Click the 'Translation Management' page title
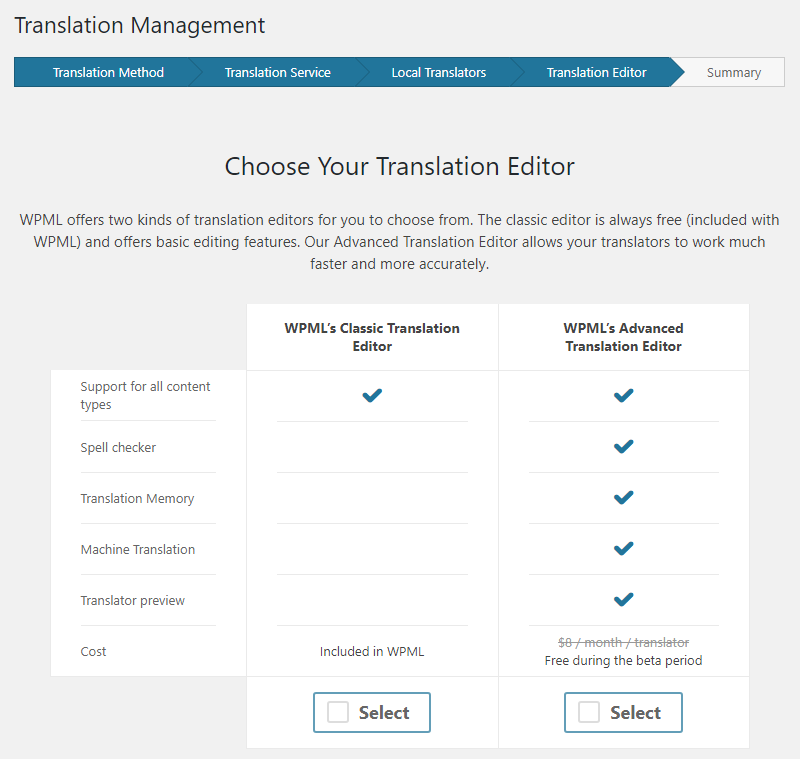 coord(139,26)
